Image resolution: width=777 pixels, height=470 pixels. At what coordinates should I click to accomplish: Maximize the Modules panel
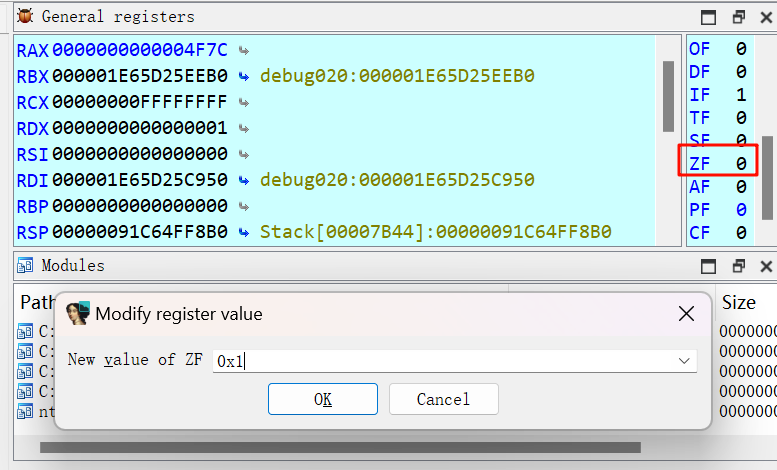coord(709,267)
